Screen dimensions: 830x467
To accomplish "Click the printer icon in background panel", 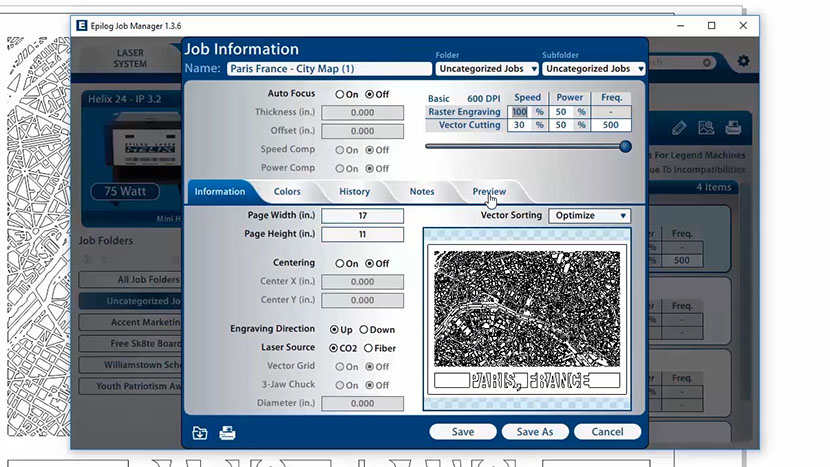I will (733, 128).
